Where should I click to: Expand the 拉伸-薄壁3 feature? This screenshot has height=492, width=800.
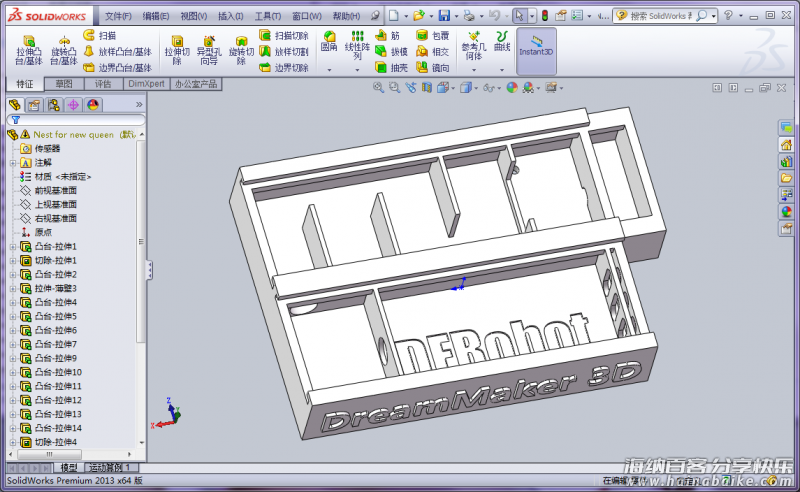[13, 288]
